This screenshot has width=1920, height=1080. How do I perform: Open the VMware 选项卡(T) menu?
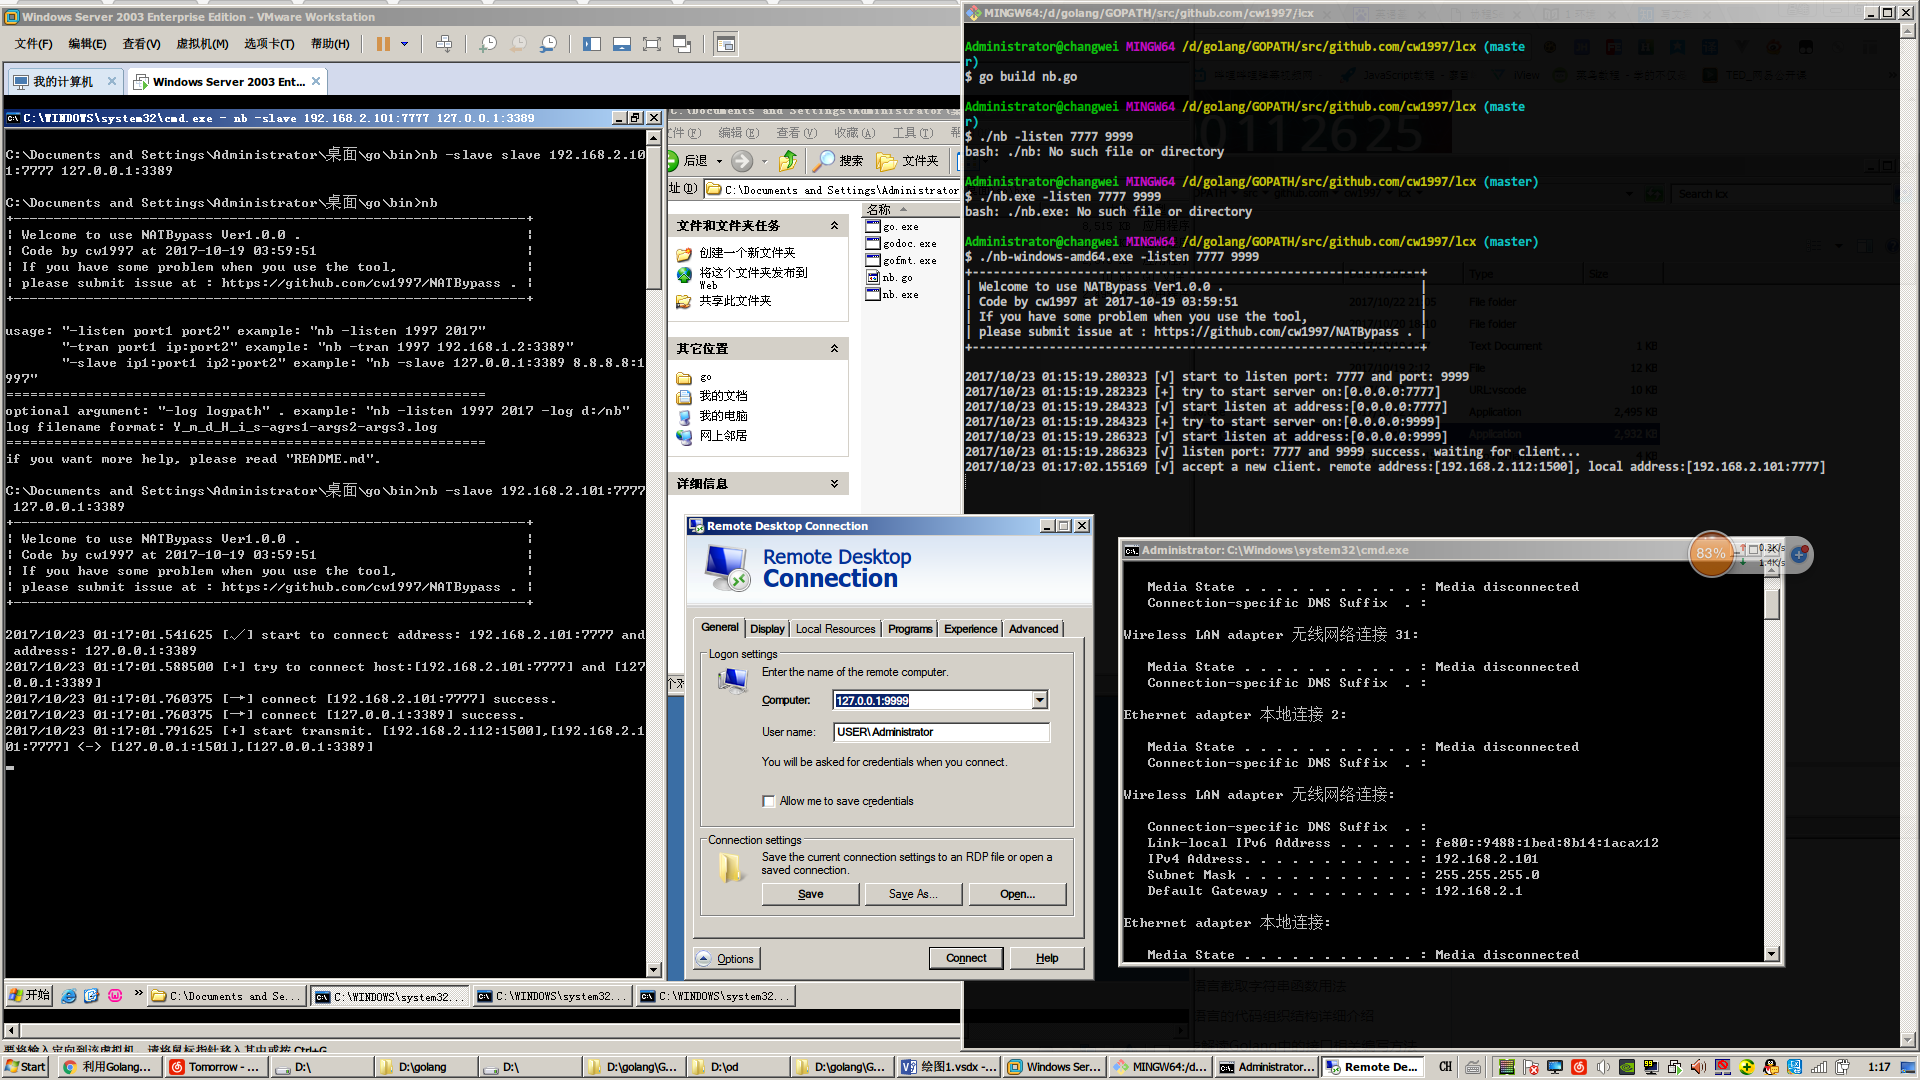point(269,44)
